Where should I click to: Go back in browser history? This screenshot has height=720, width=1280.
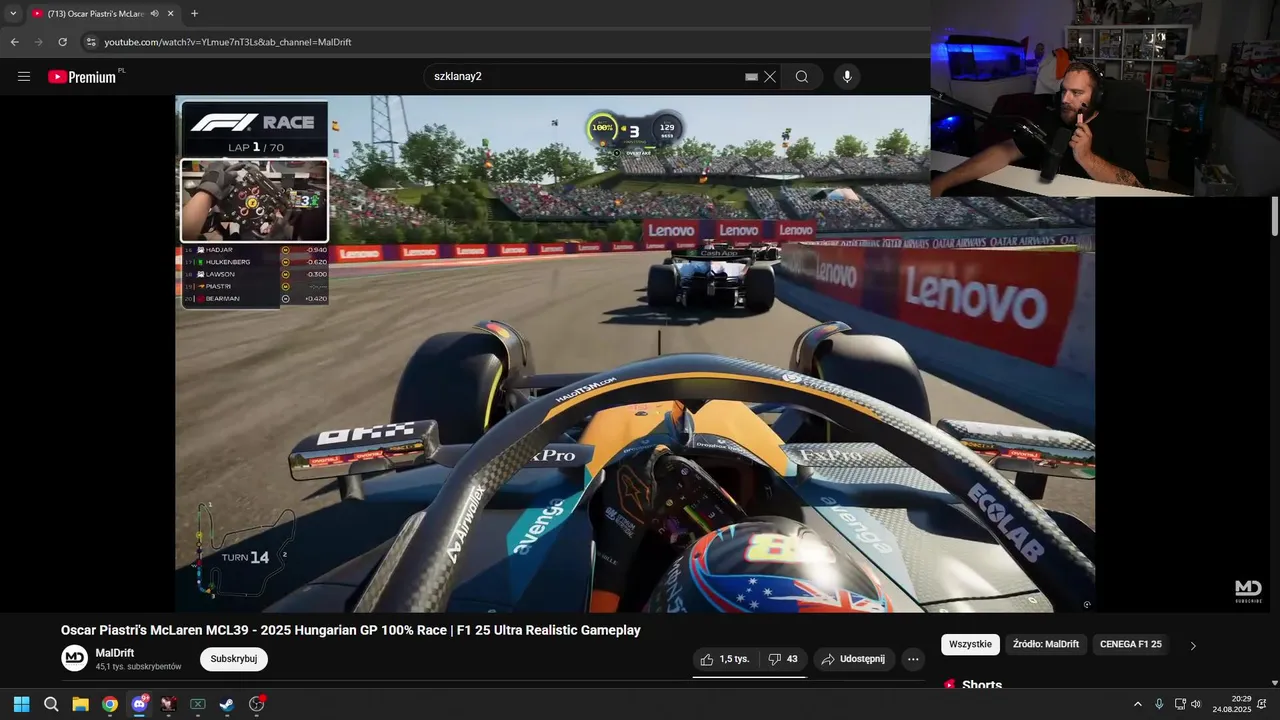14,42
